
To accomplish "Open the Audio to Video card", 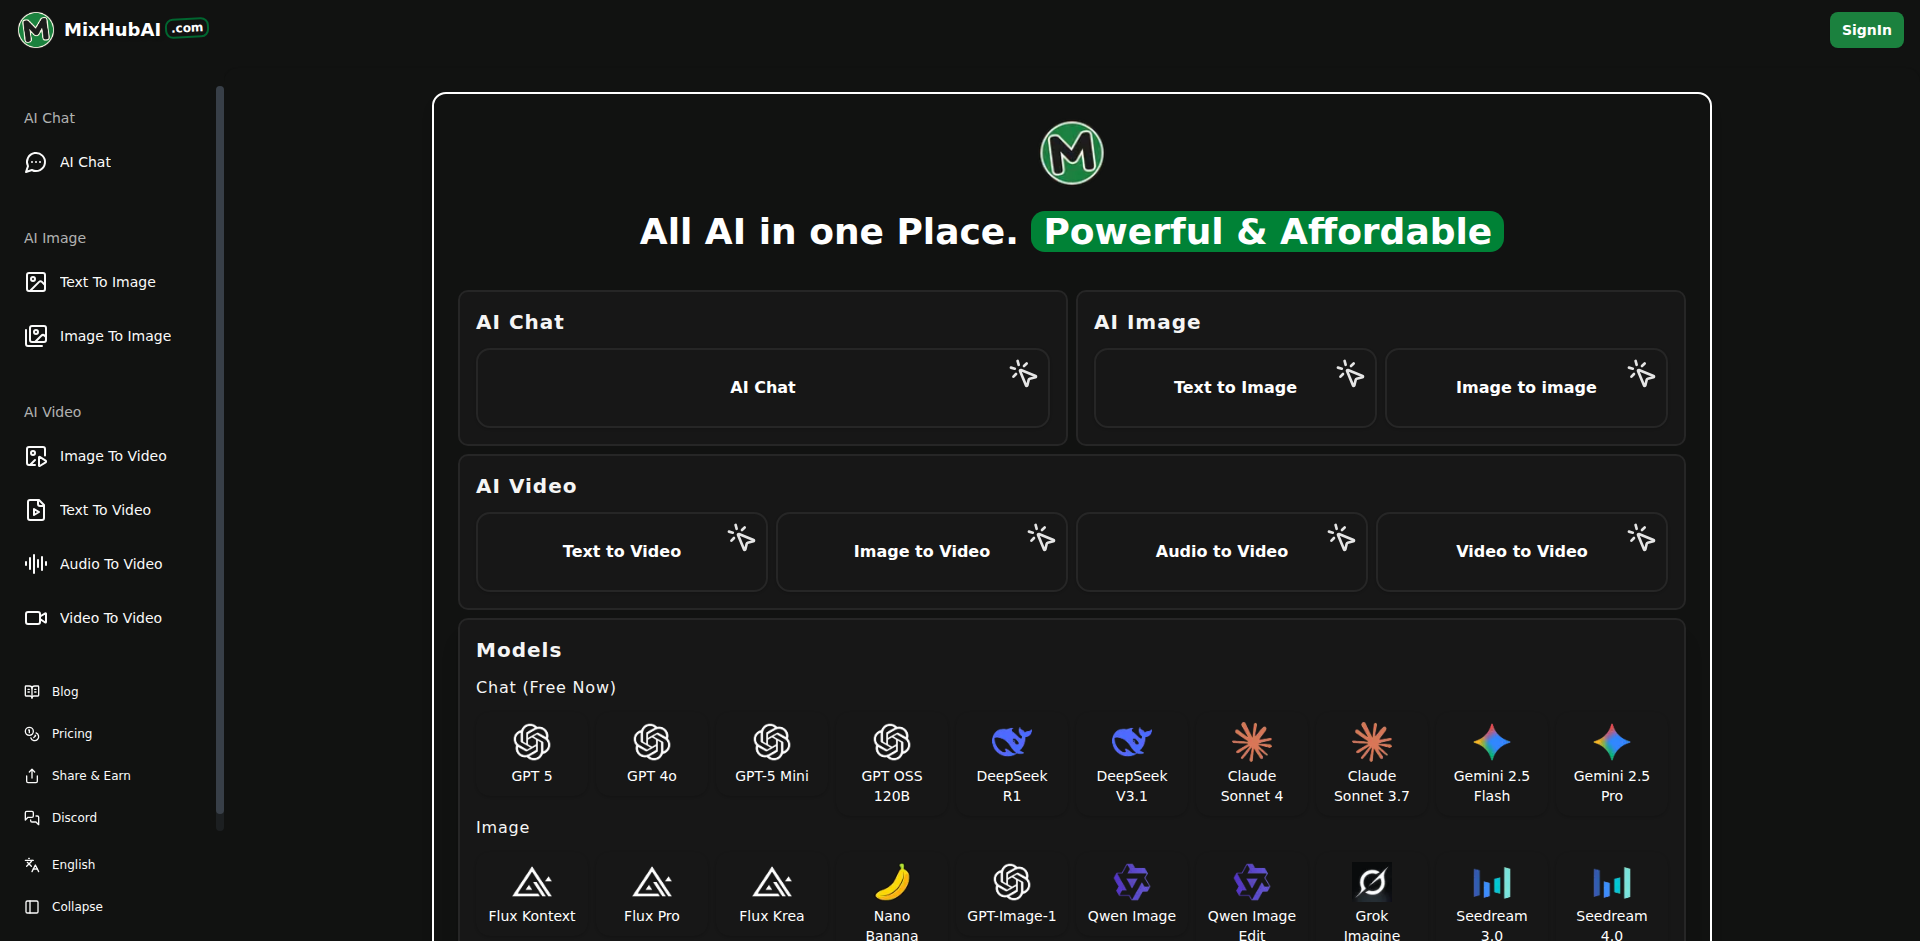I will point(1222,552).
